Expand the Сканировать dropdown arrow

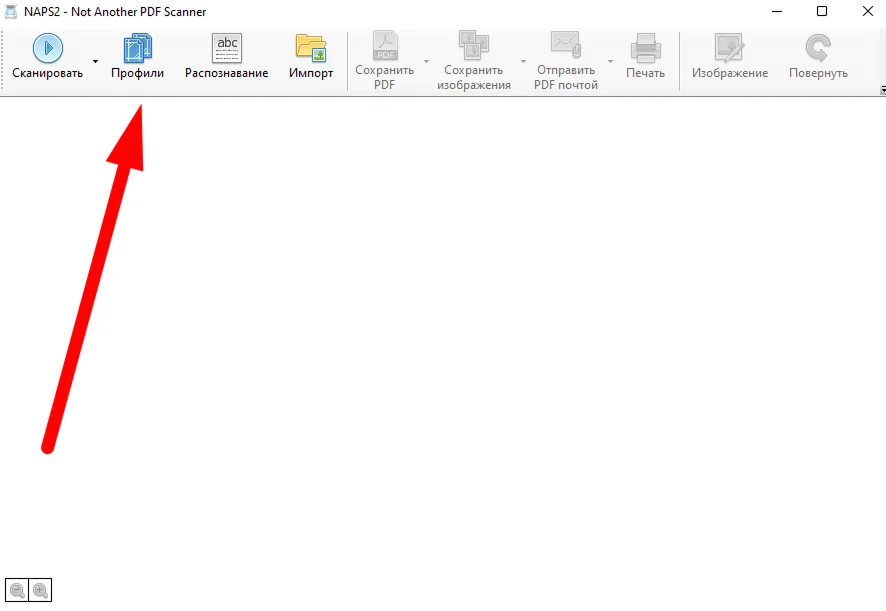(96, 62)
